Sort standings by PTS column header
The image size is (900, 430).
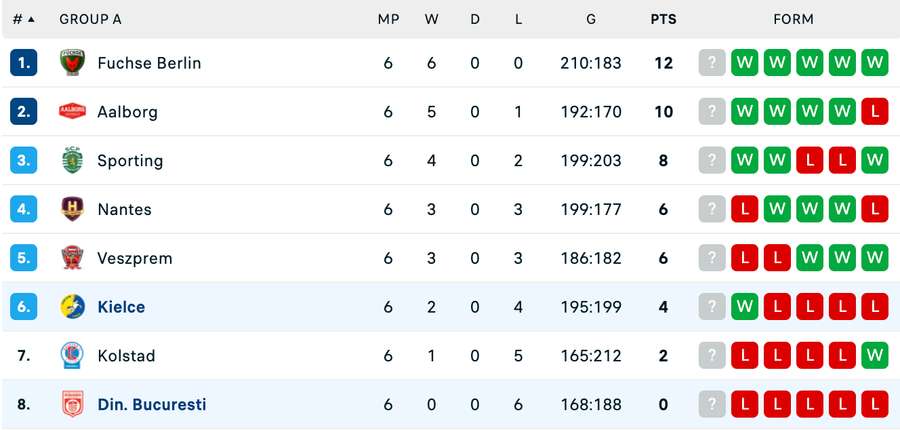[x=663, y=19]
